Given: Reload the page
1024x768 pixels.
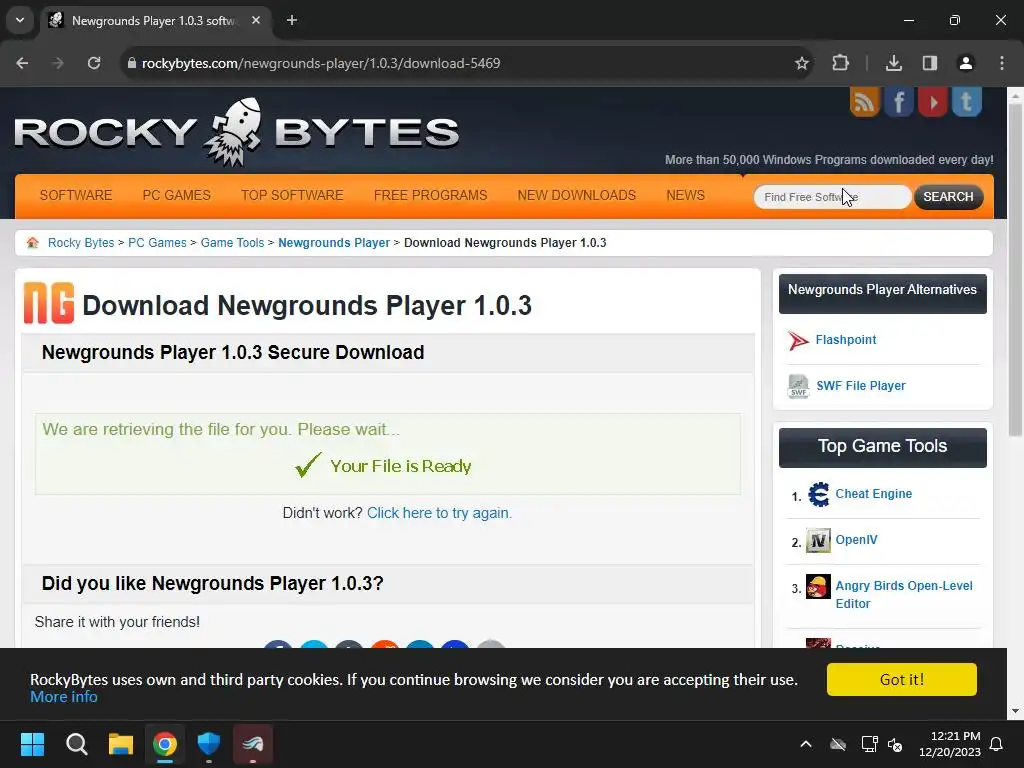Looking at the screenshot, I should click(94, 63).
